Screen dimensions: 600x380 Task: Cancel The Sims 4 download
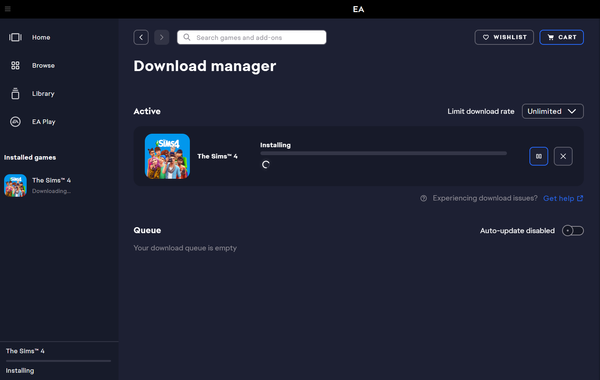563,156
